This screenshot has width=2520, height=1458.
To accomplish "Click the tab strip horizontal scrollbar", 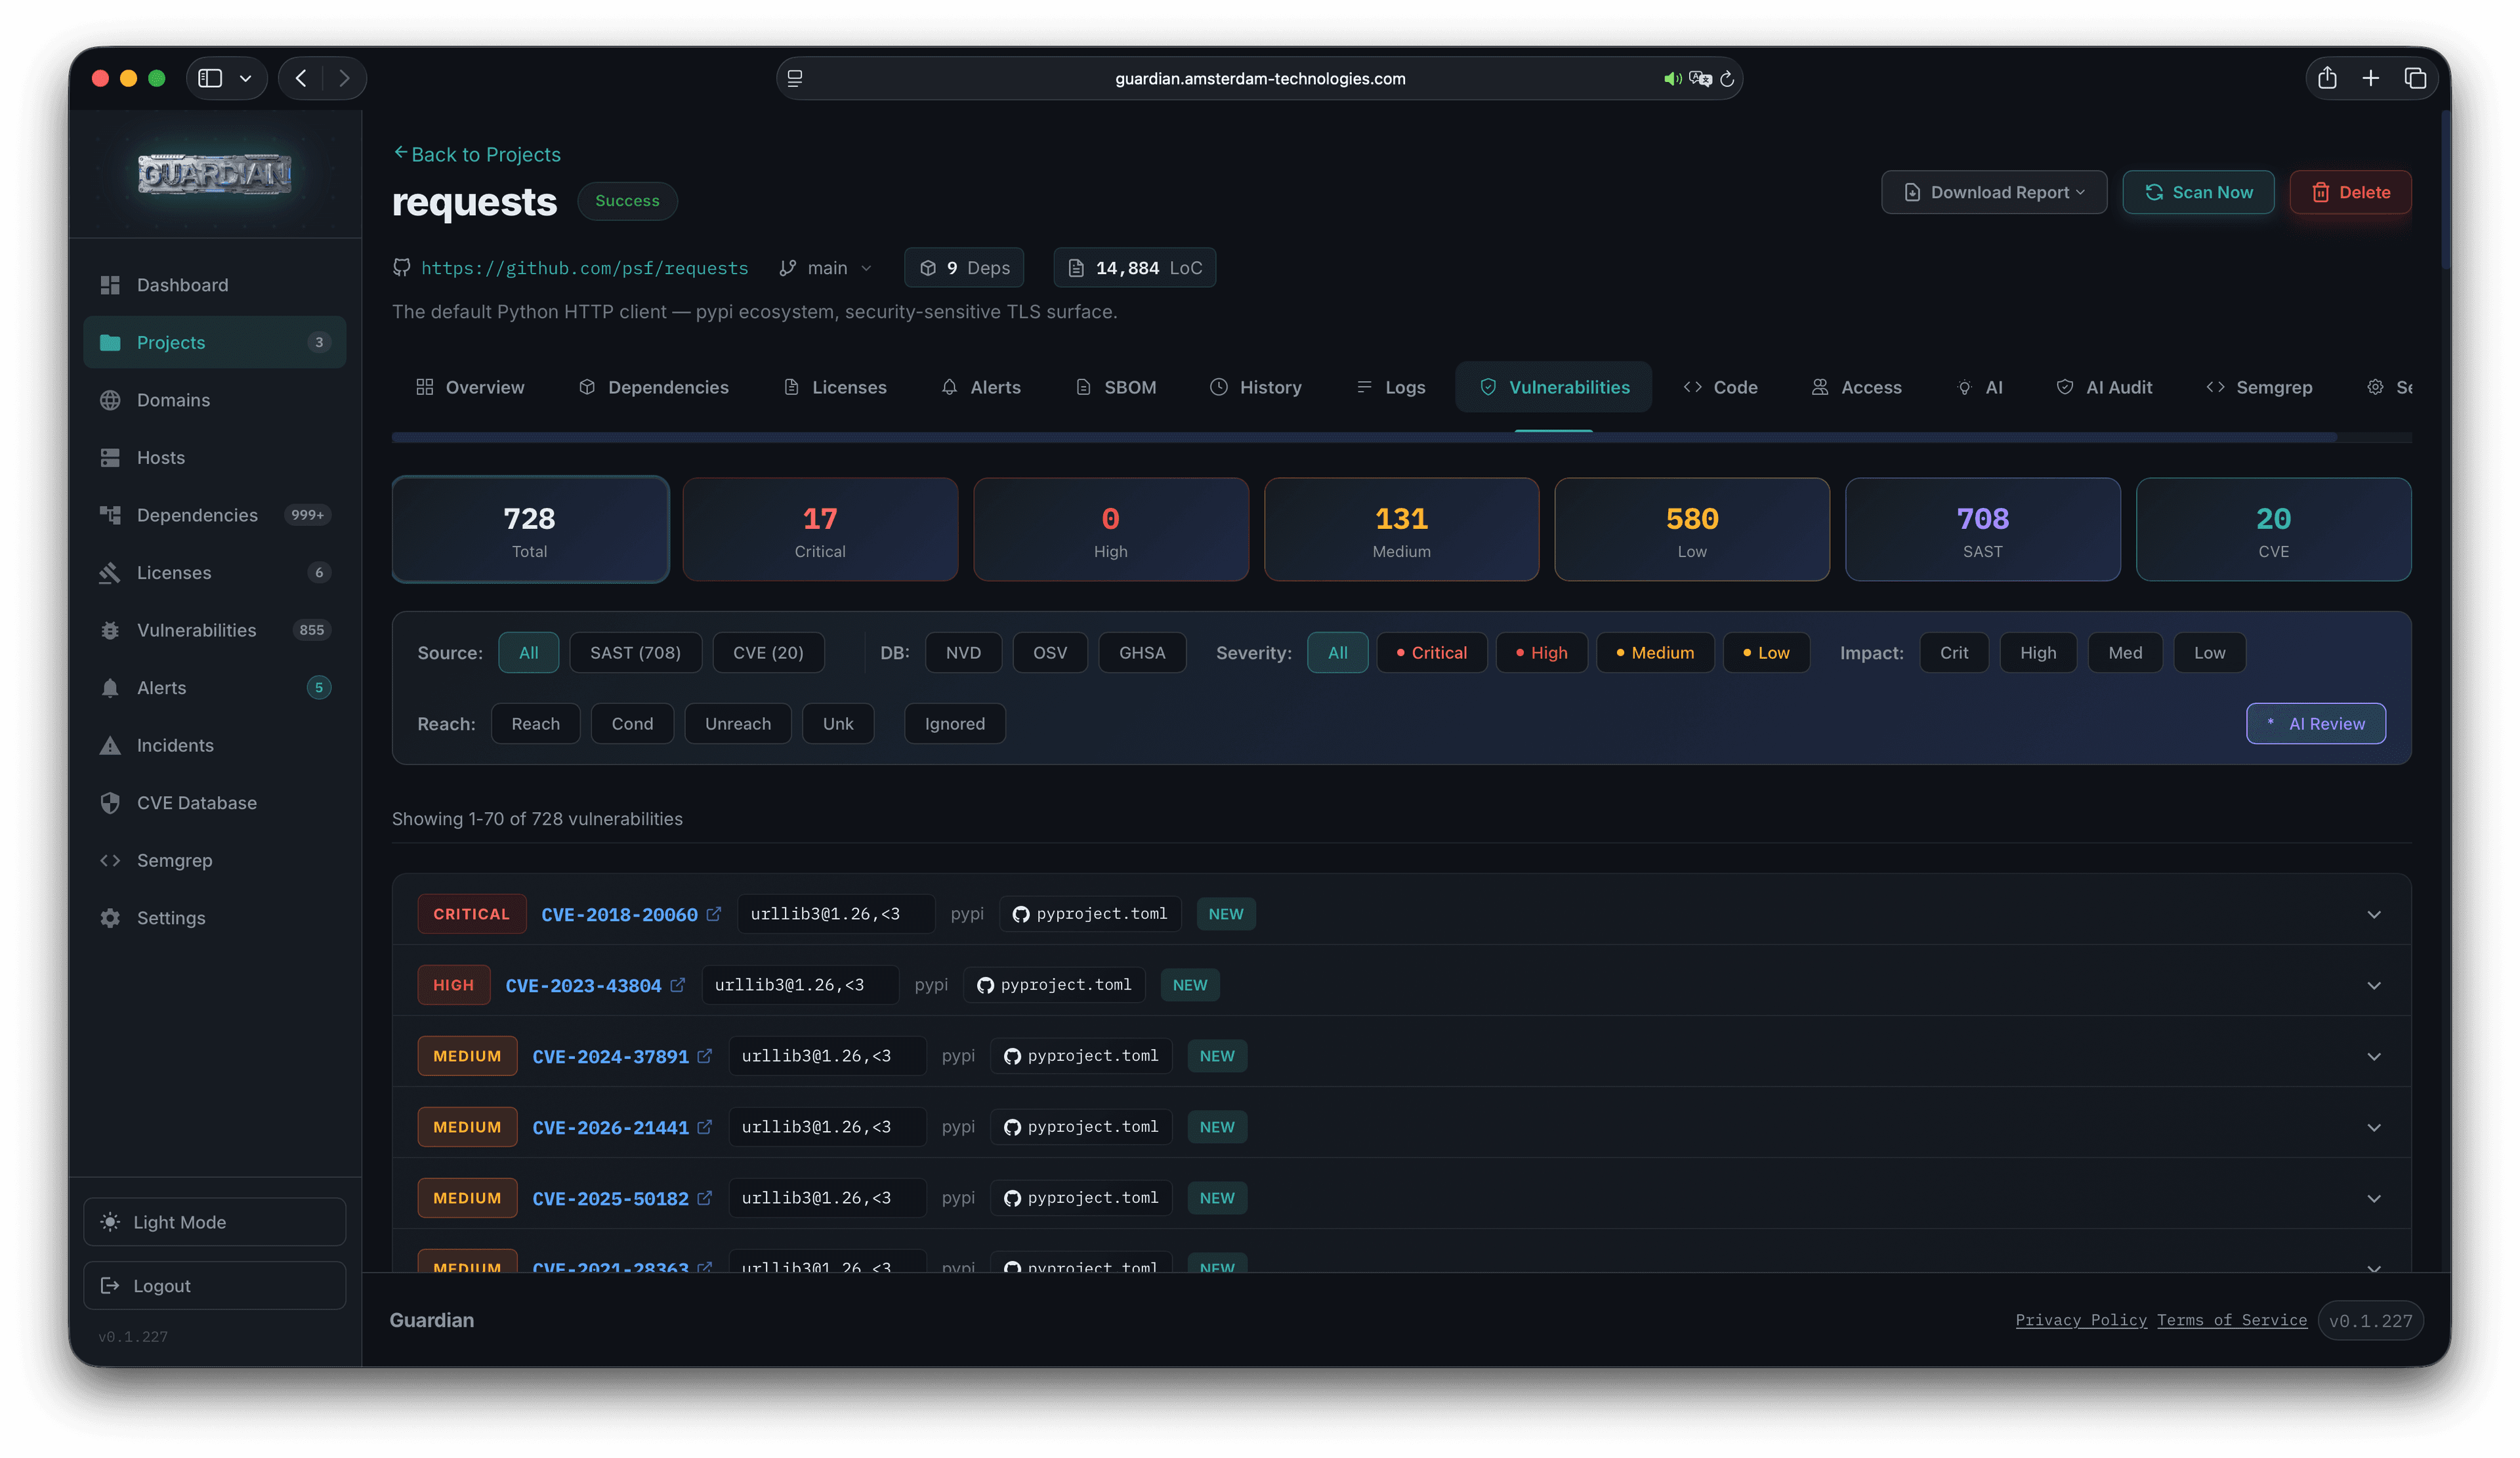I will (1364, 438).
